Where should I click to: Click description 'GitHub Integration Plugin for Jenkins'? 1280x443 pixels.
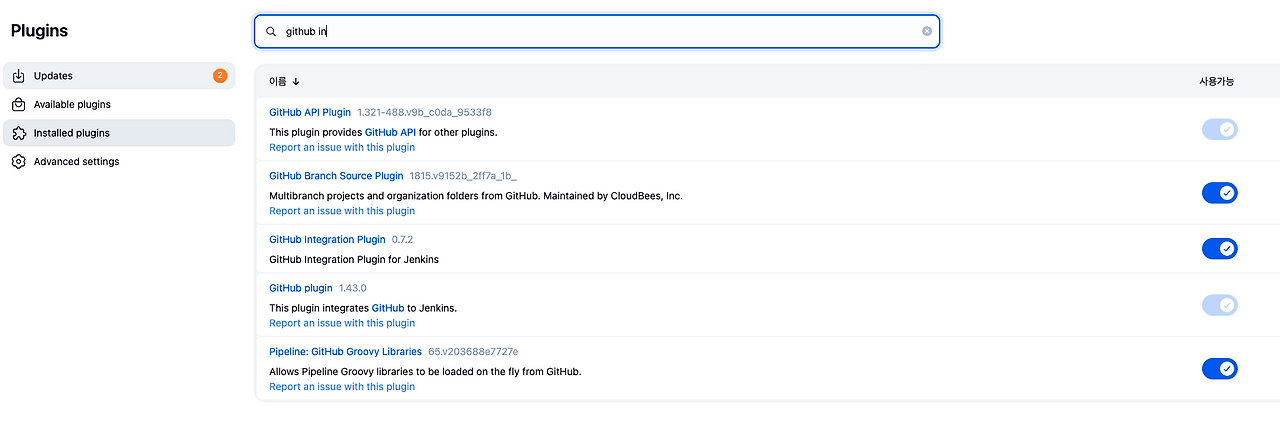tap(354, 259)
